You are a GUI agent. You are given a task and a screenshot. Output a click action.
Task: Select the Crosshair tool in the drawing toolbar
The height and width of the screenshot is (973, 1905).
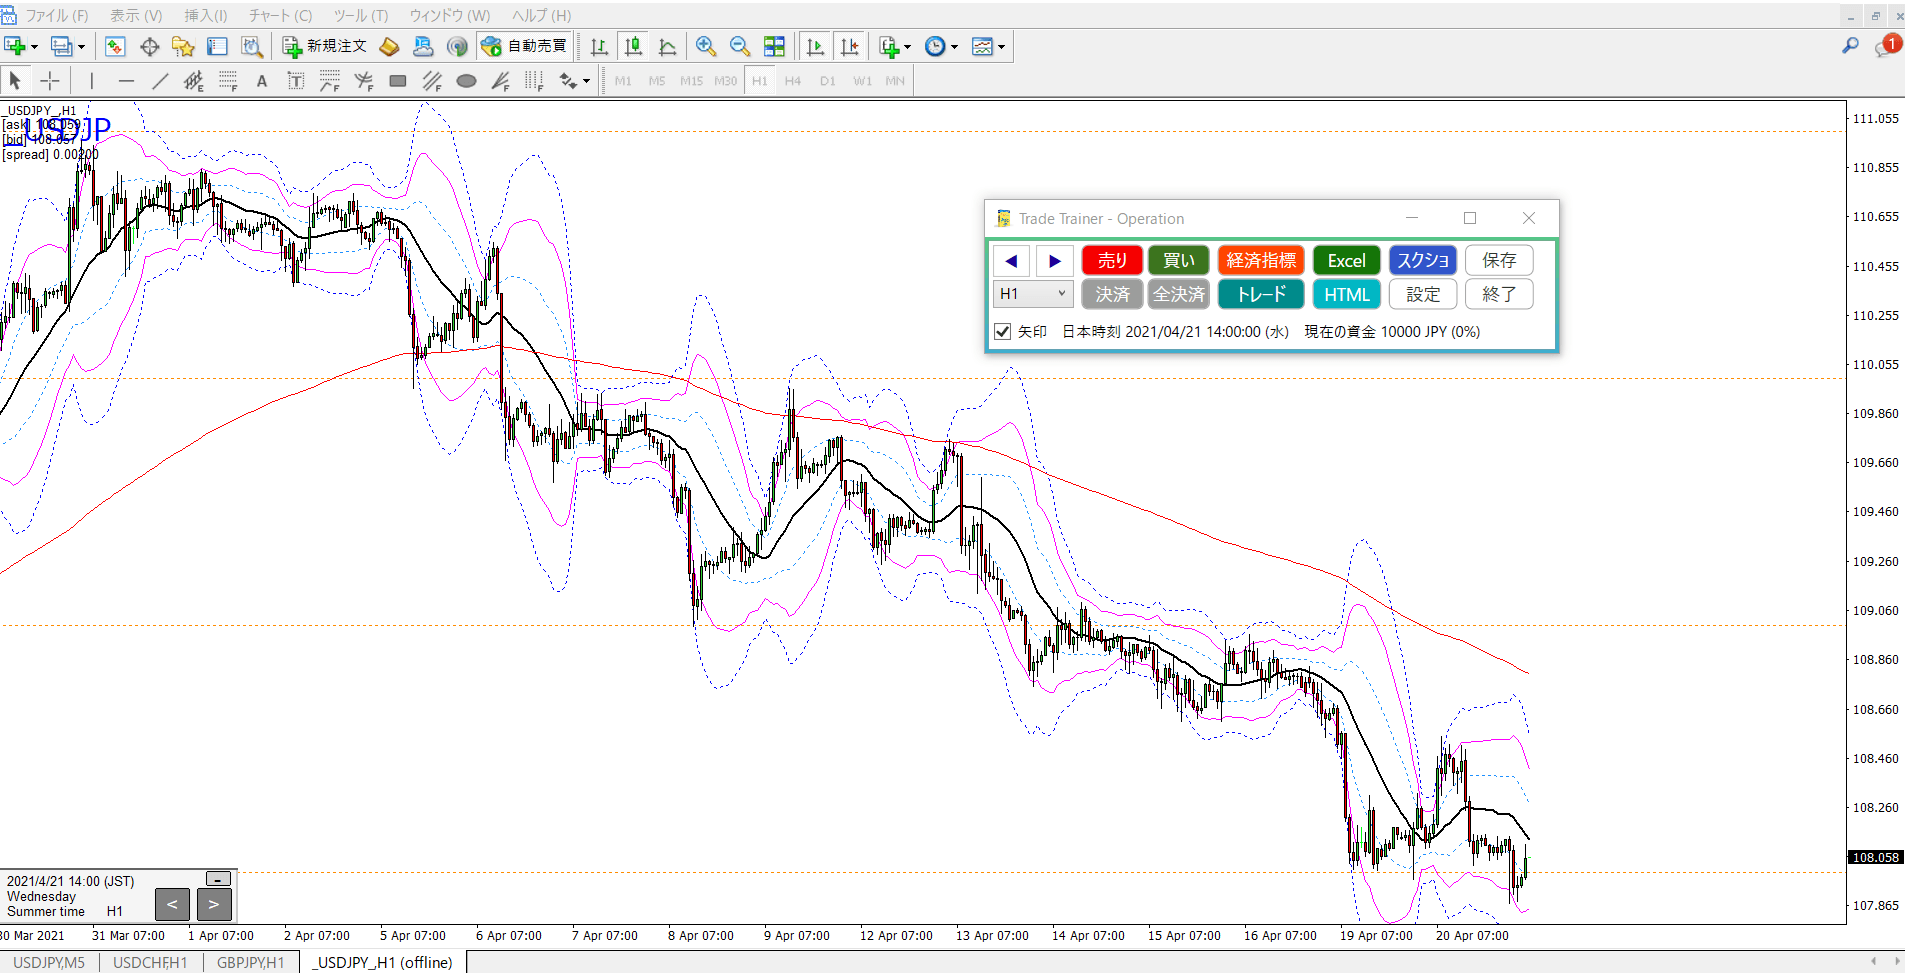pyautogui.click(x=49, y=81)
